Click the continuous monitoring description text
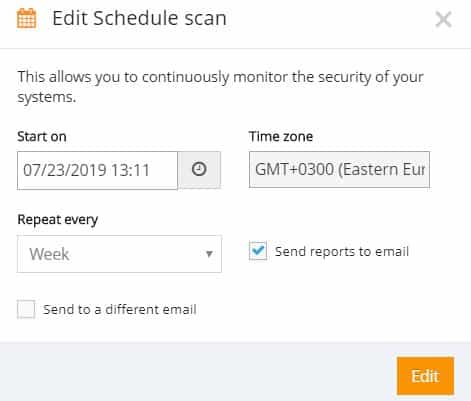The height and width of the screenshot is (401, 471). tap(220, 87)
